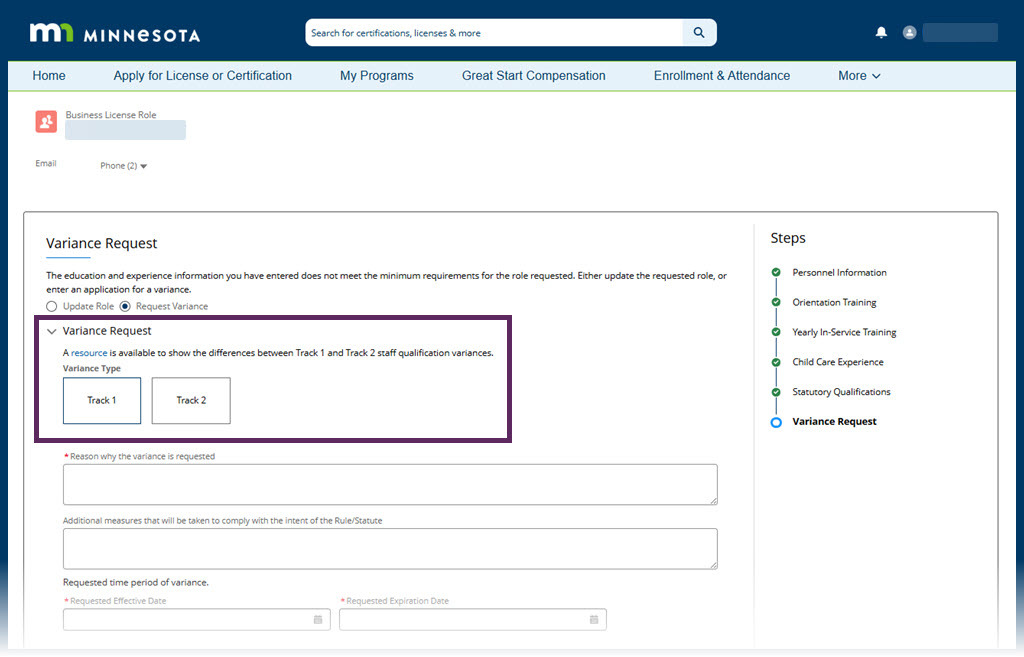
Task: Select the Update Role radio button
Action: (52, 306)
